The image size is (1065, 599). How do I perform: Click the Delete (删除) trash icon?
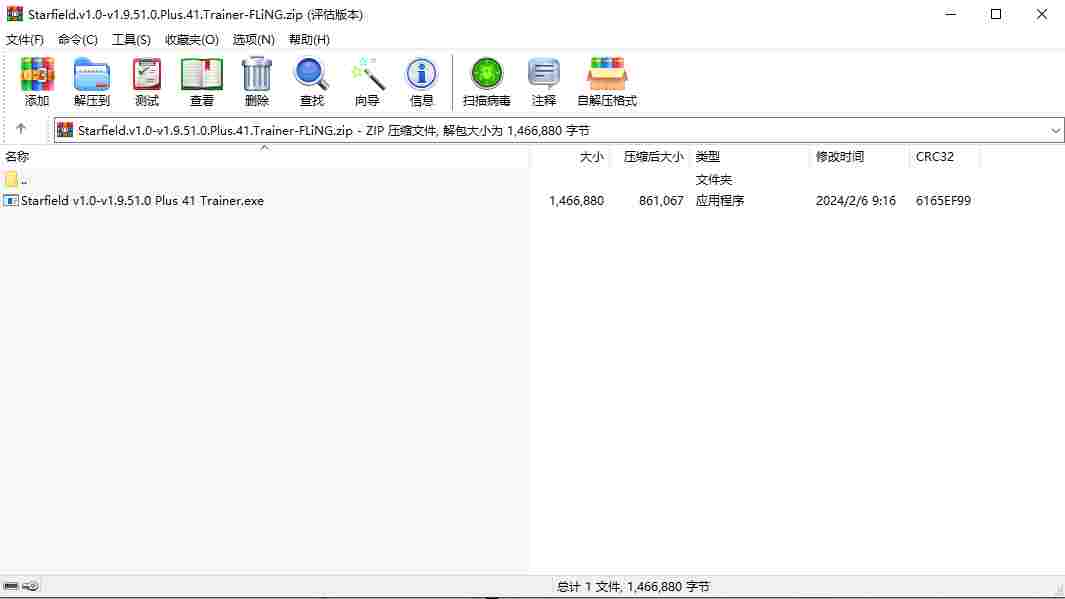pos(257,81)
